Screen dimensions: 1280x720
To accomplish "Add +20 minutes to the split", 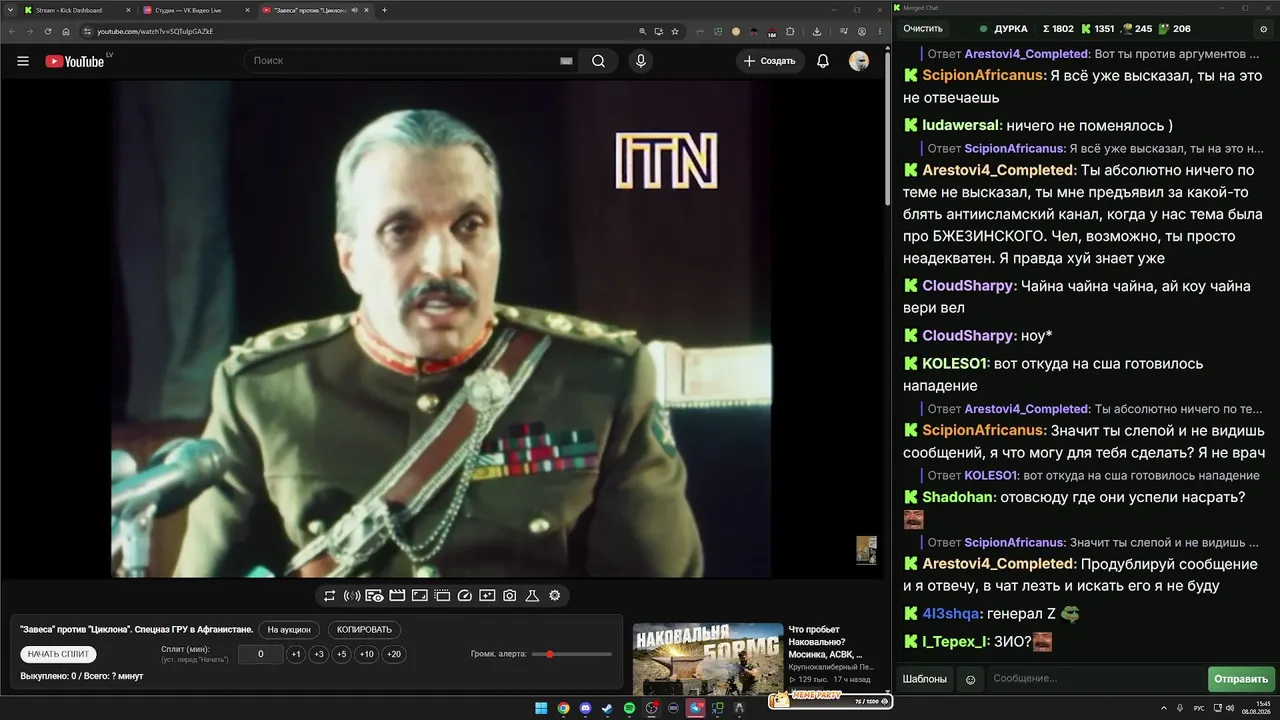I will (394, 654).
